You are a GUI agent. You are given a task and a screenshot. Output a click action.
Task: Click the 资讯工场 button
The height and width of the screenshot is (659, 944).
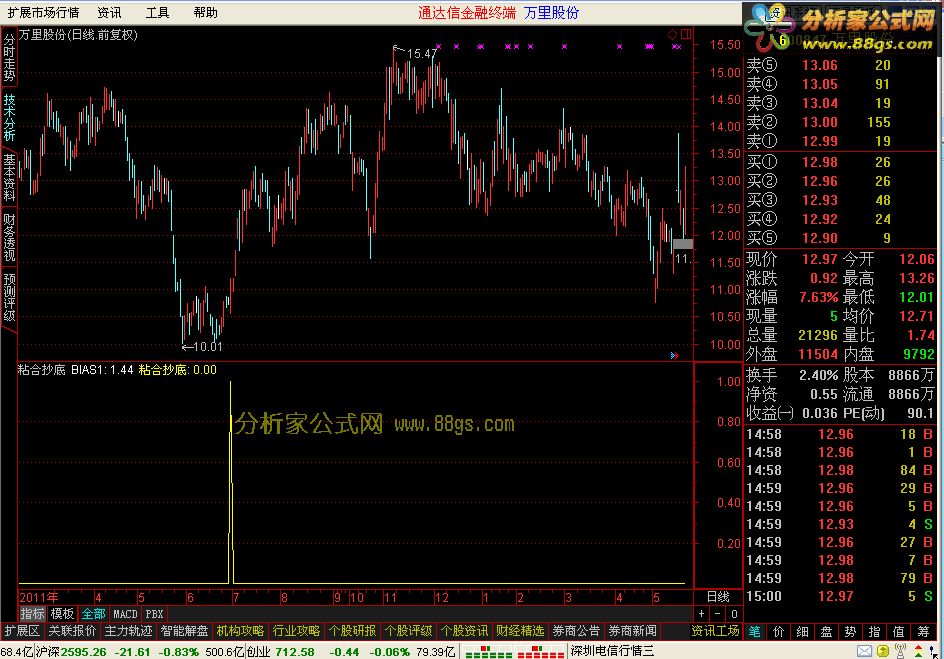point(715,631)
